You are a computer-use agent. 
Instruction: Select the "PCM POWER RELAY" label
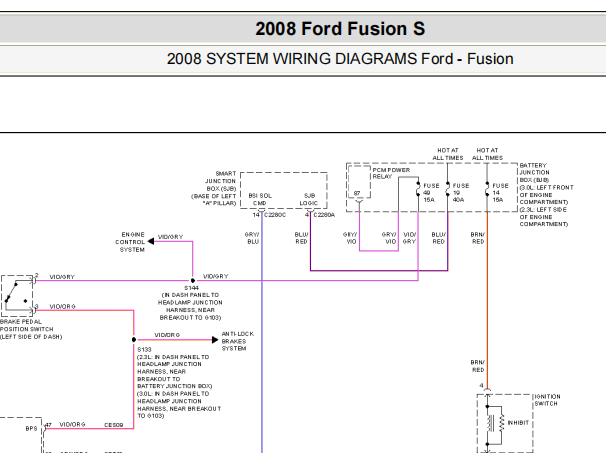(x=391, y=173)
